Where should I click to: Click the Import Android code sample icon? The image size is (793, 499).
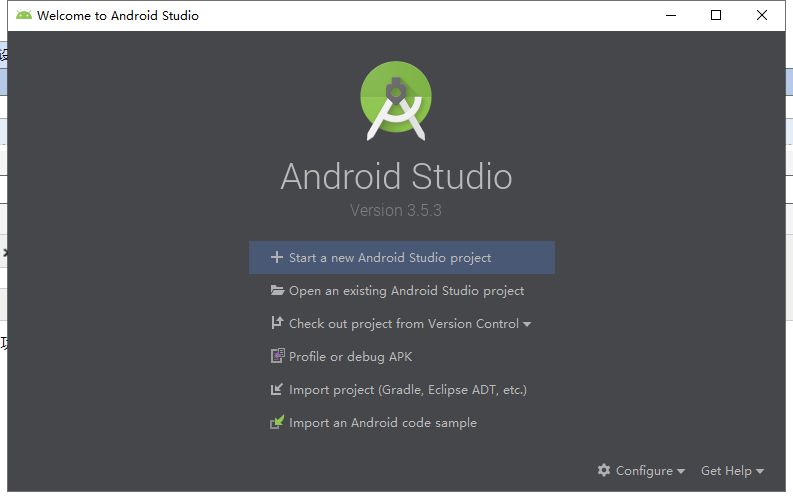277,422
